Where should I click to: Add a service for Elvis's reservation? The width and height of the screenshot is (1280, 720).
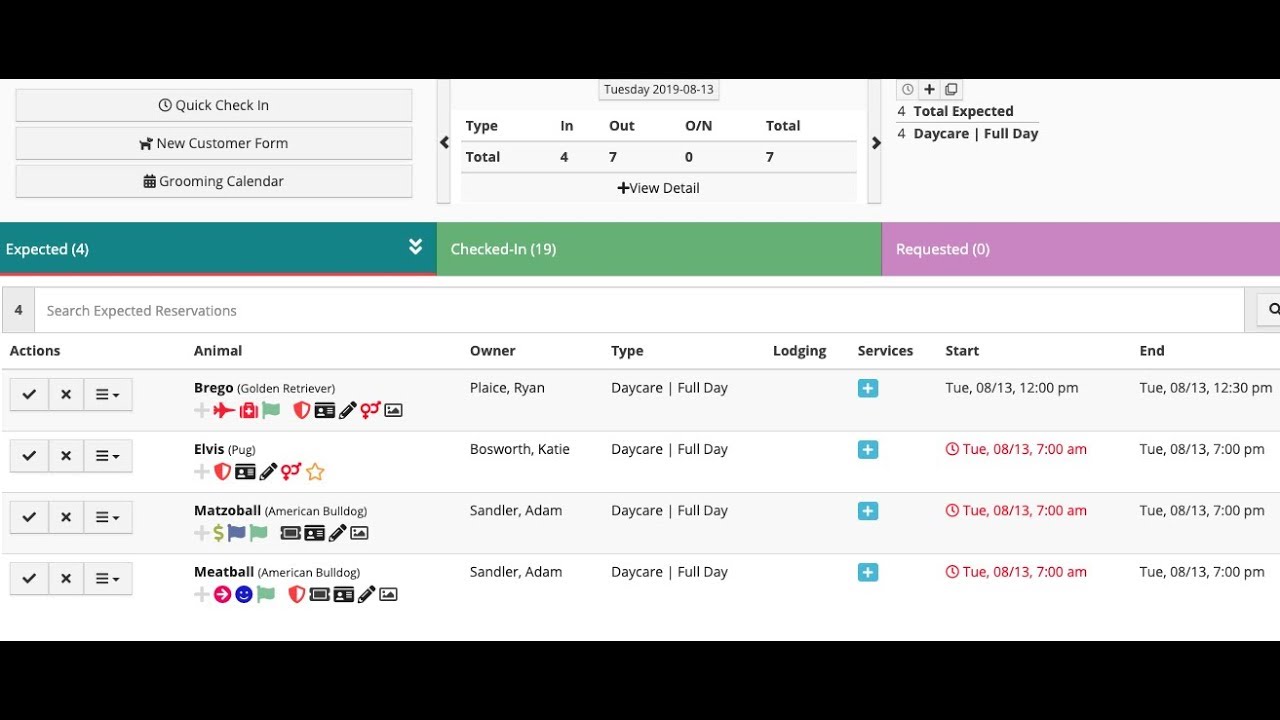[868, 450]
